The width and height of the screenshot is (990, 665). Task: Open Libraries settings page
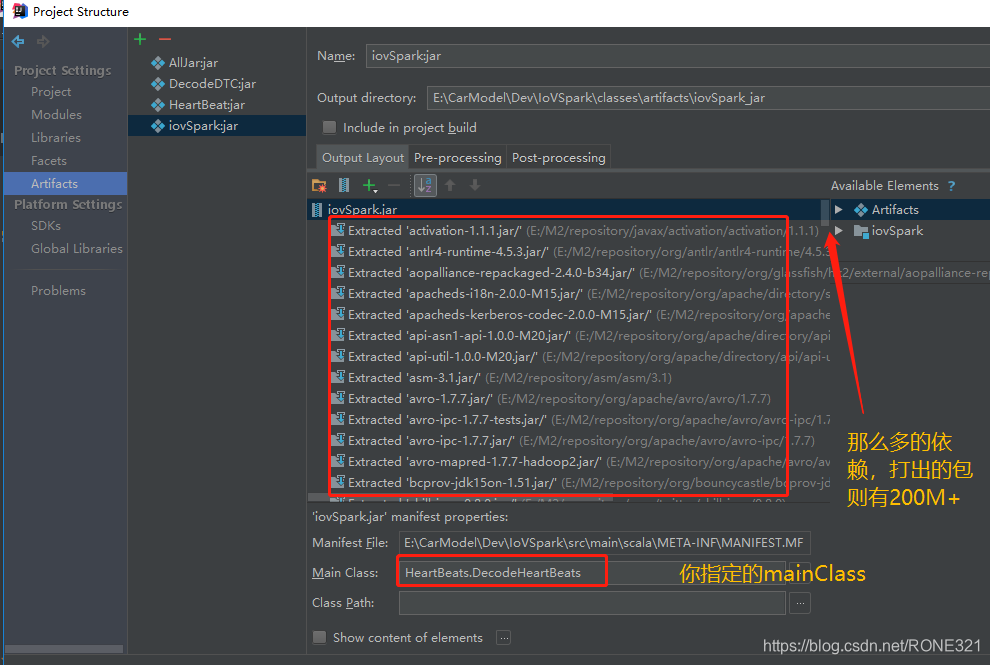[56, 138]
